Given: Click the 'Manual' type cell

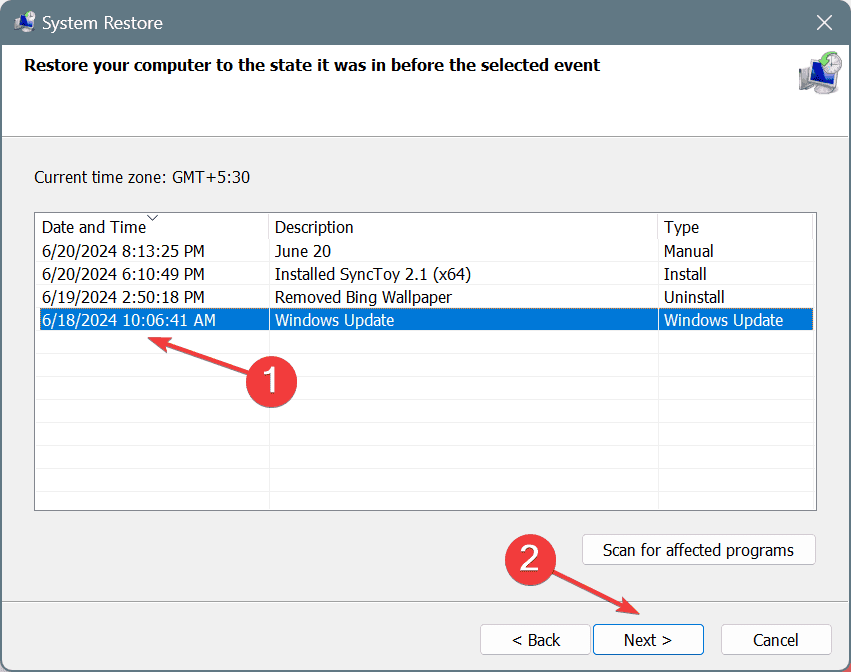Looking at the screenshot, I should coord(688,251).
